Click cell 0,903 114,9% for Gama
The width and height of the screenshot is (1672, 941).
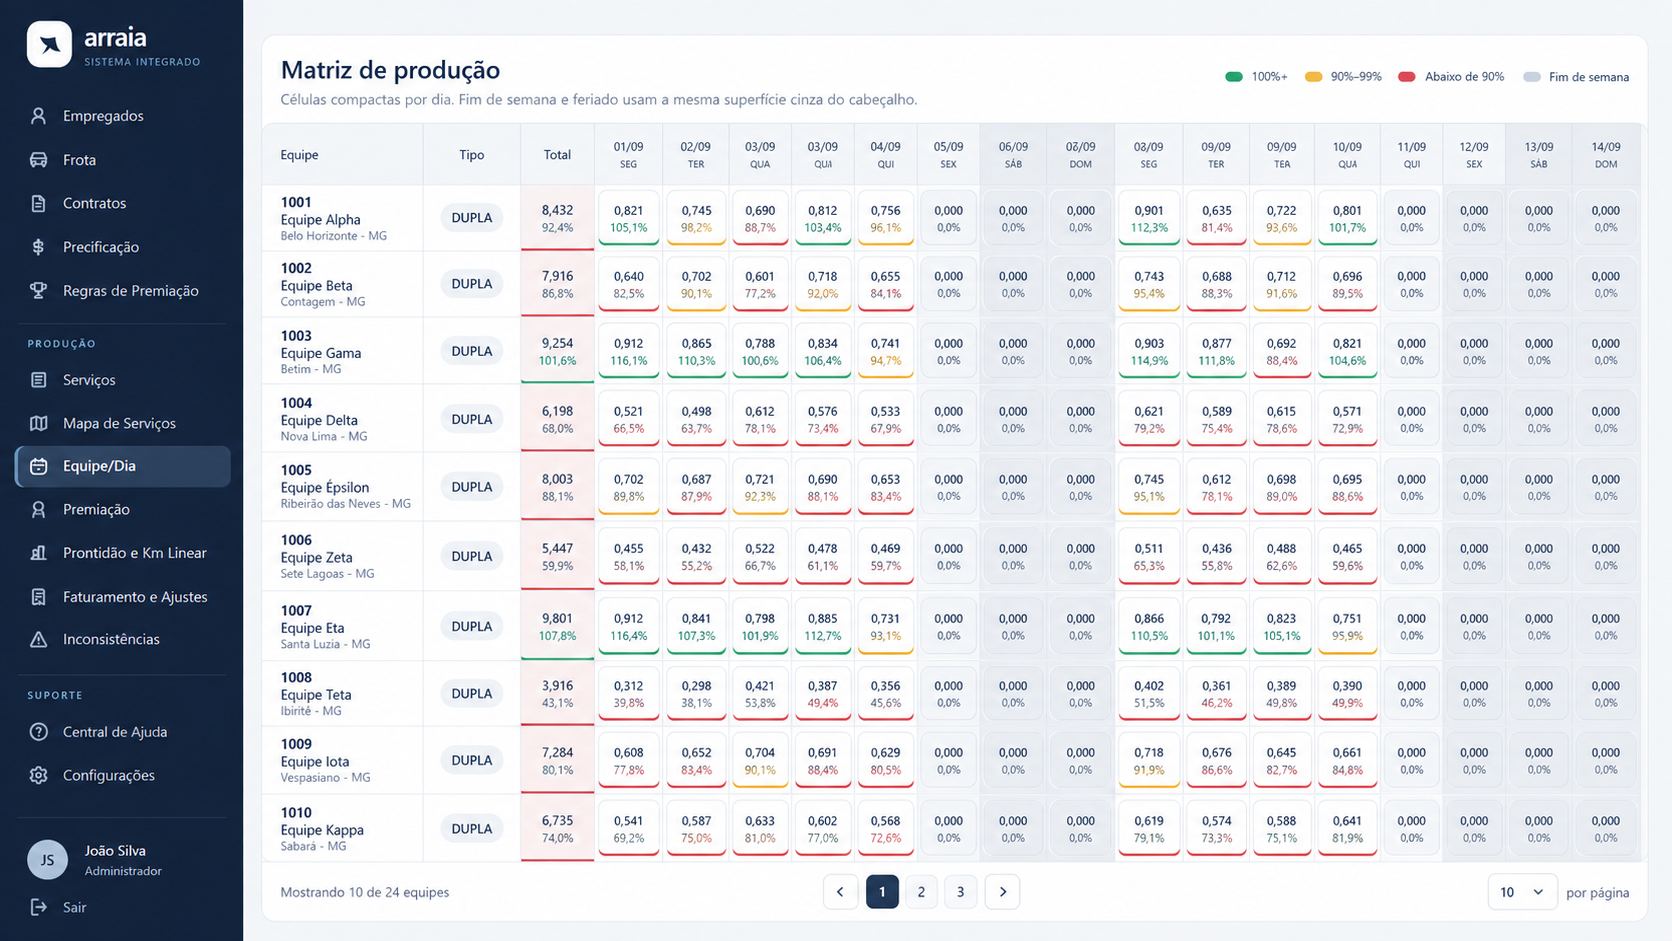click(x=1149, y=351)
